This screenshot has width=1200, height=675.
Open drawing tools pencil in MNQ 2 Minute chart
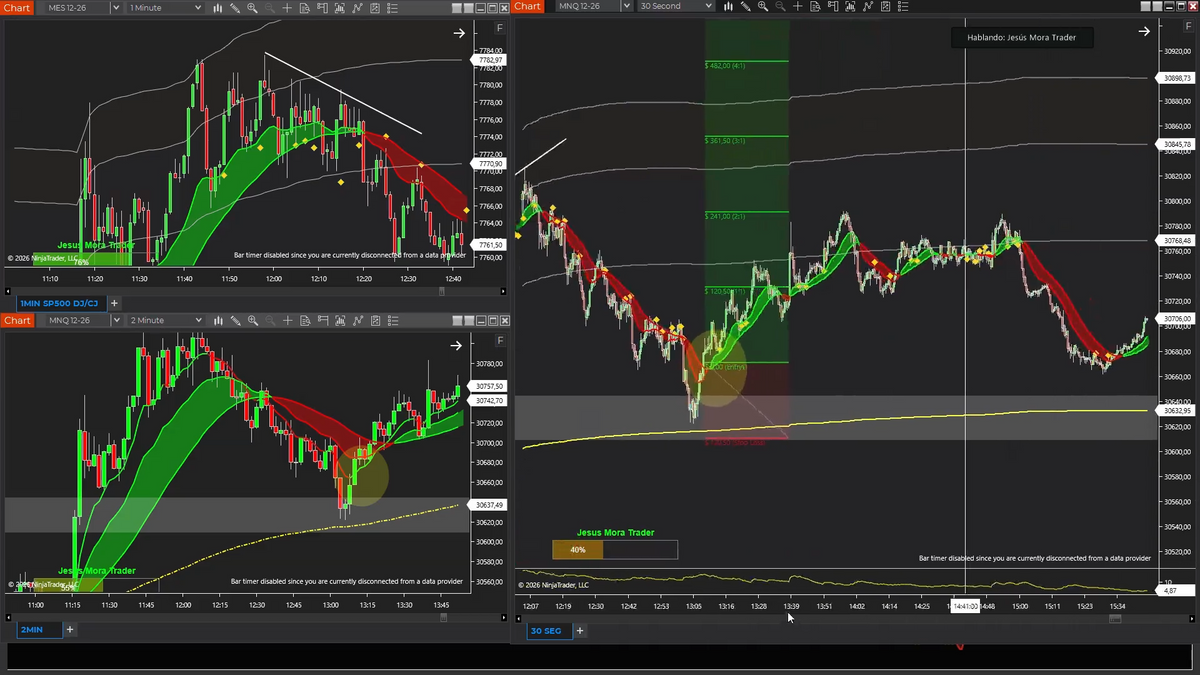click(235, 320)
